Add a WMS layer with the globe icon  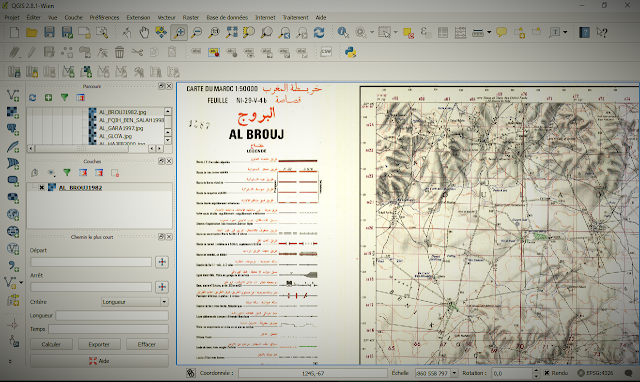13,214
